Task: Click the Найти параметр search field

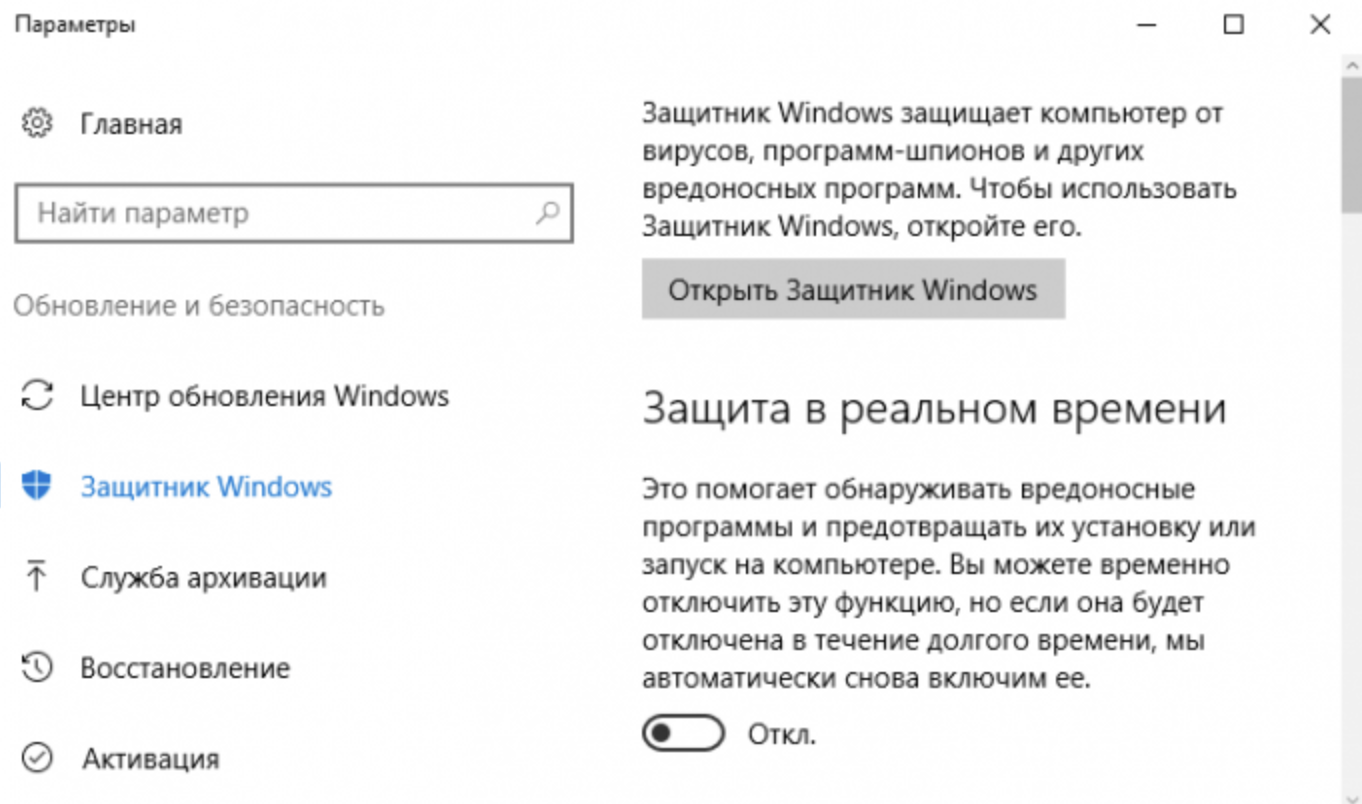Action: coord(280,213)
